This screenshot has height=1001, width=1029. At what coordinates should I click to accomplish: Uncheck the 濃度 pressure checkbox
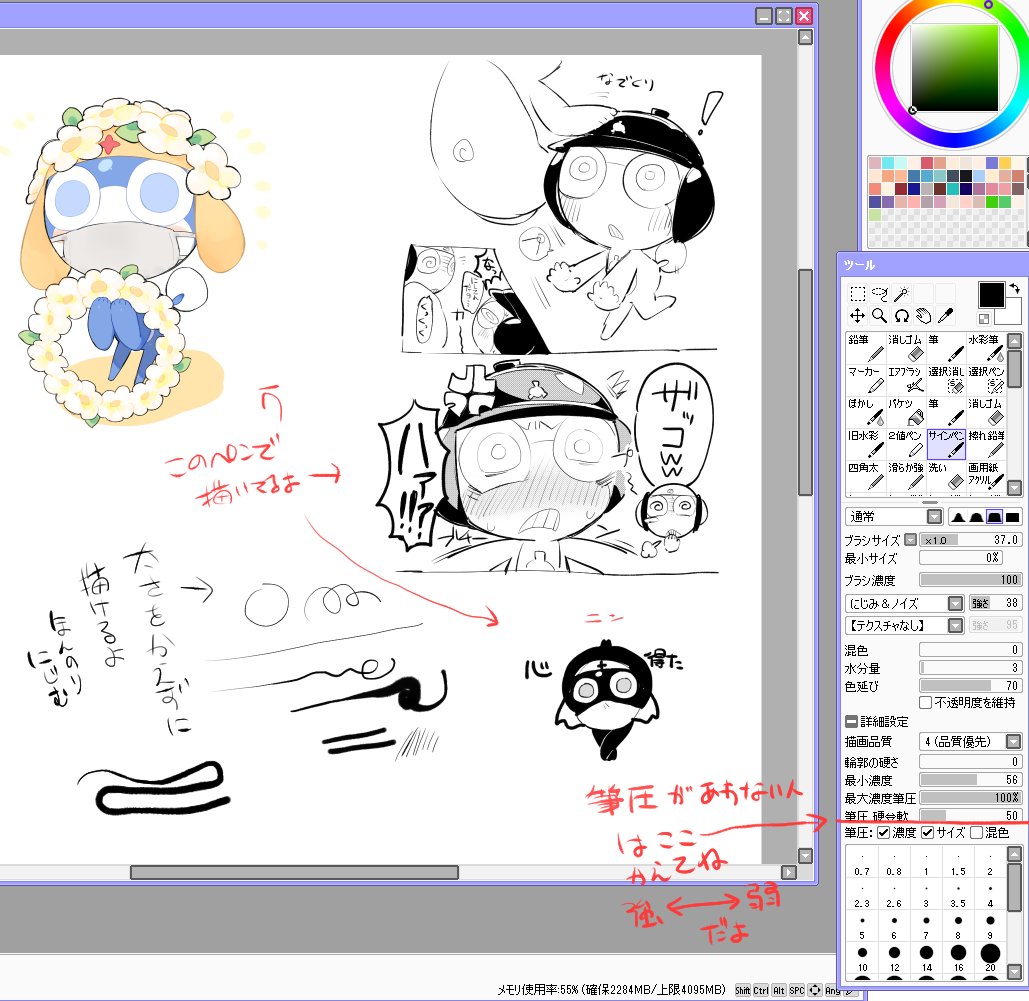pos(883,833)
